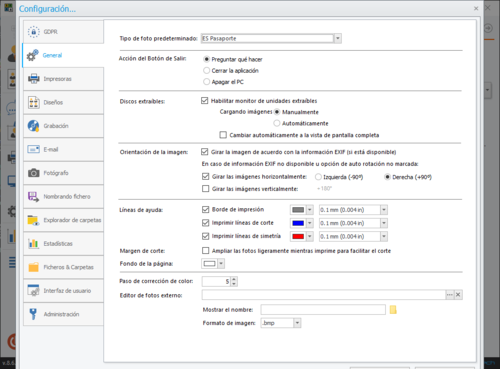
Task: Click the 'Mostrar el nombre' text field
Action: (323, 310)
